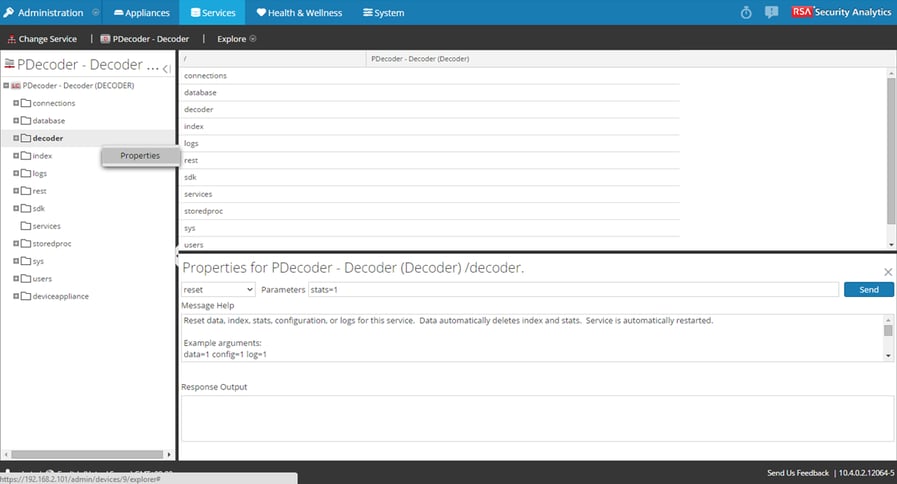Expand the deviceappliance folder
The width and height of the screenshot is (897, 484).
[16, 296]
